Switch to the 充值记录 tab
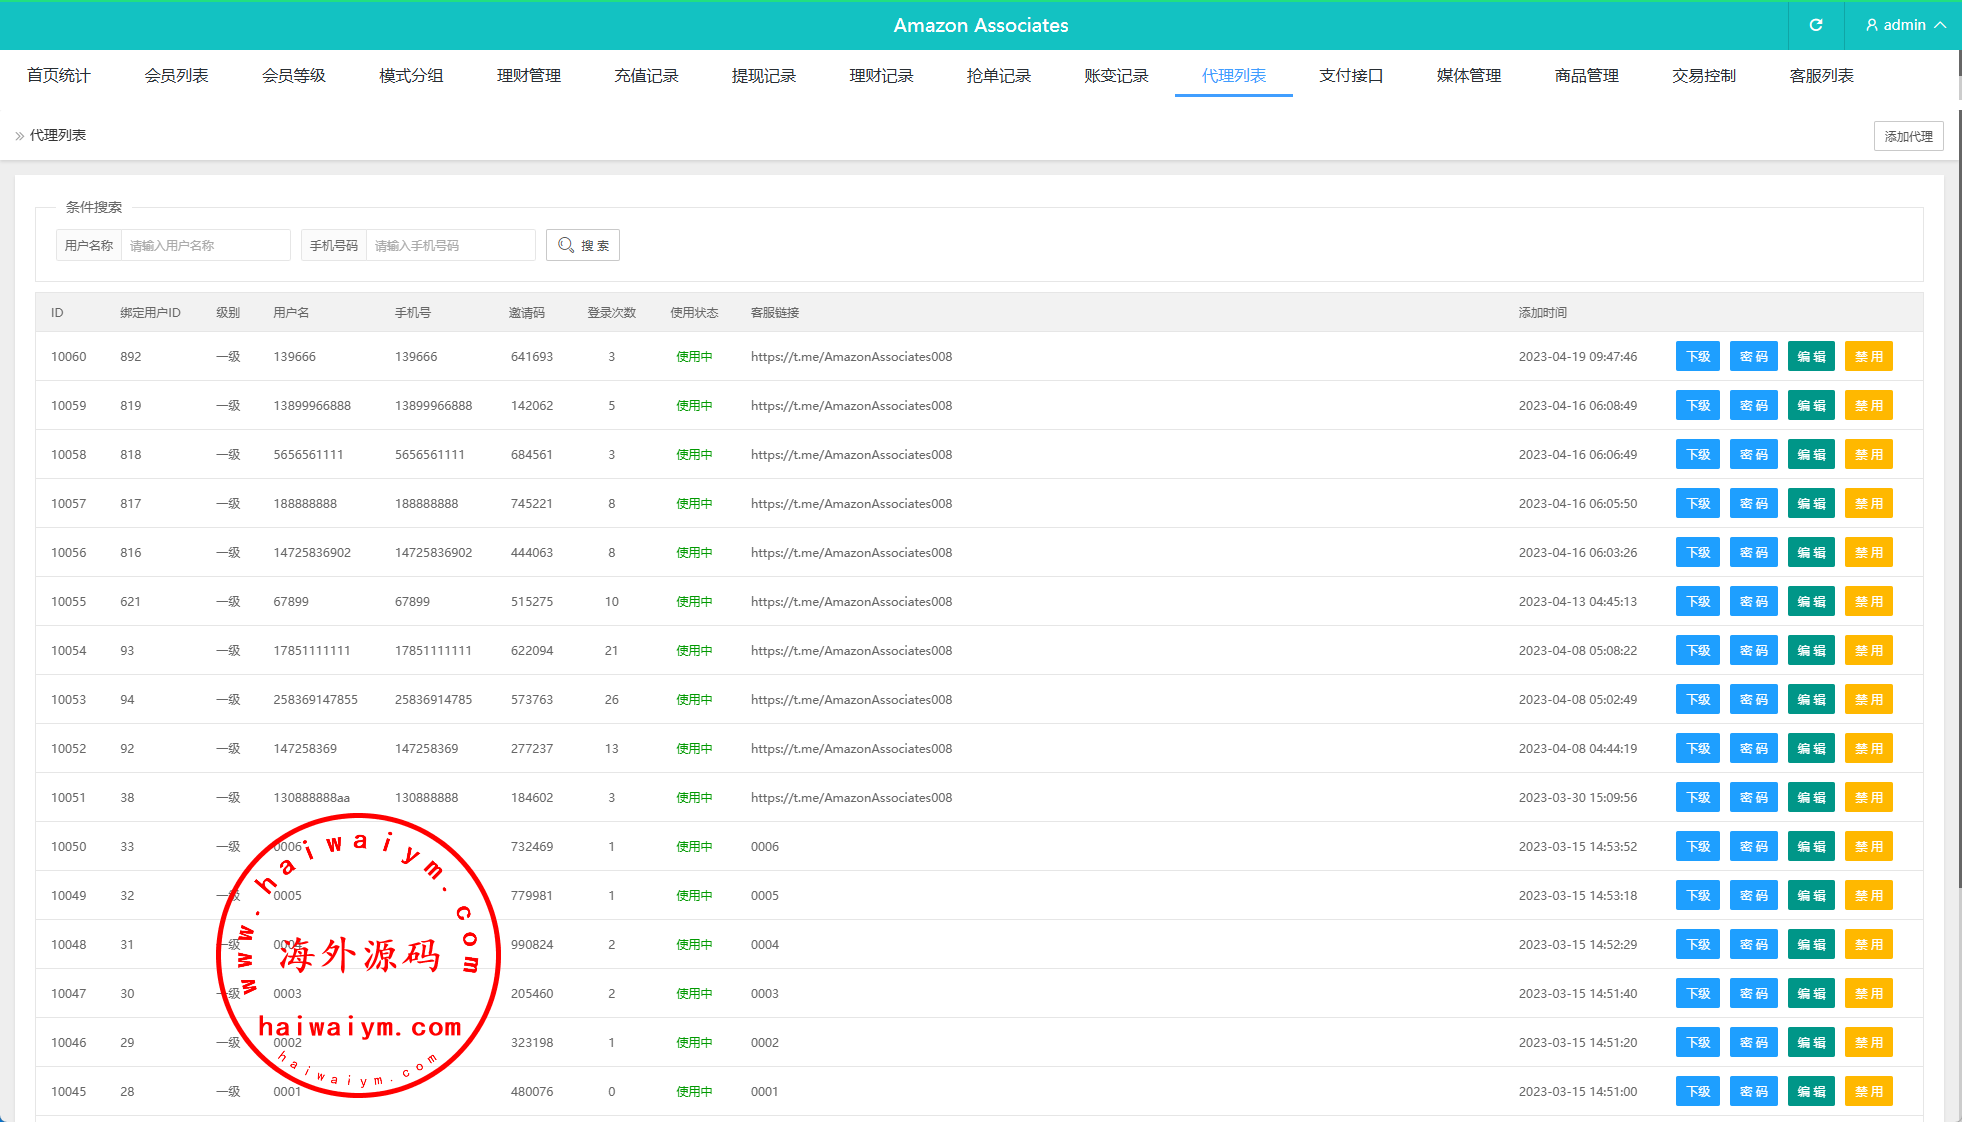Viewport: 1962px width, 1122px height. (646, 76)
